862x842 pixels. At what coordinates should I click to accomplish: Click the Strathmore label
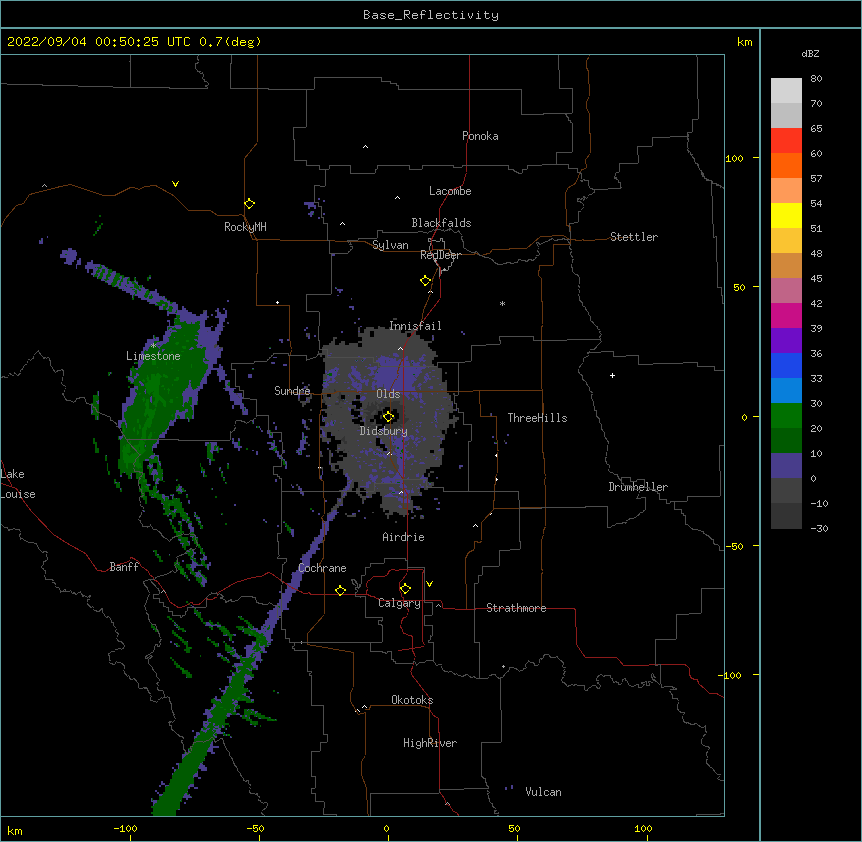(516, 608)
